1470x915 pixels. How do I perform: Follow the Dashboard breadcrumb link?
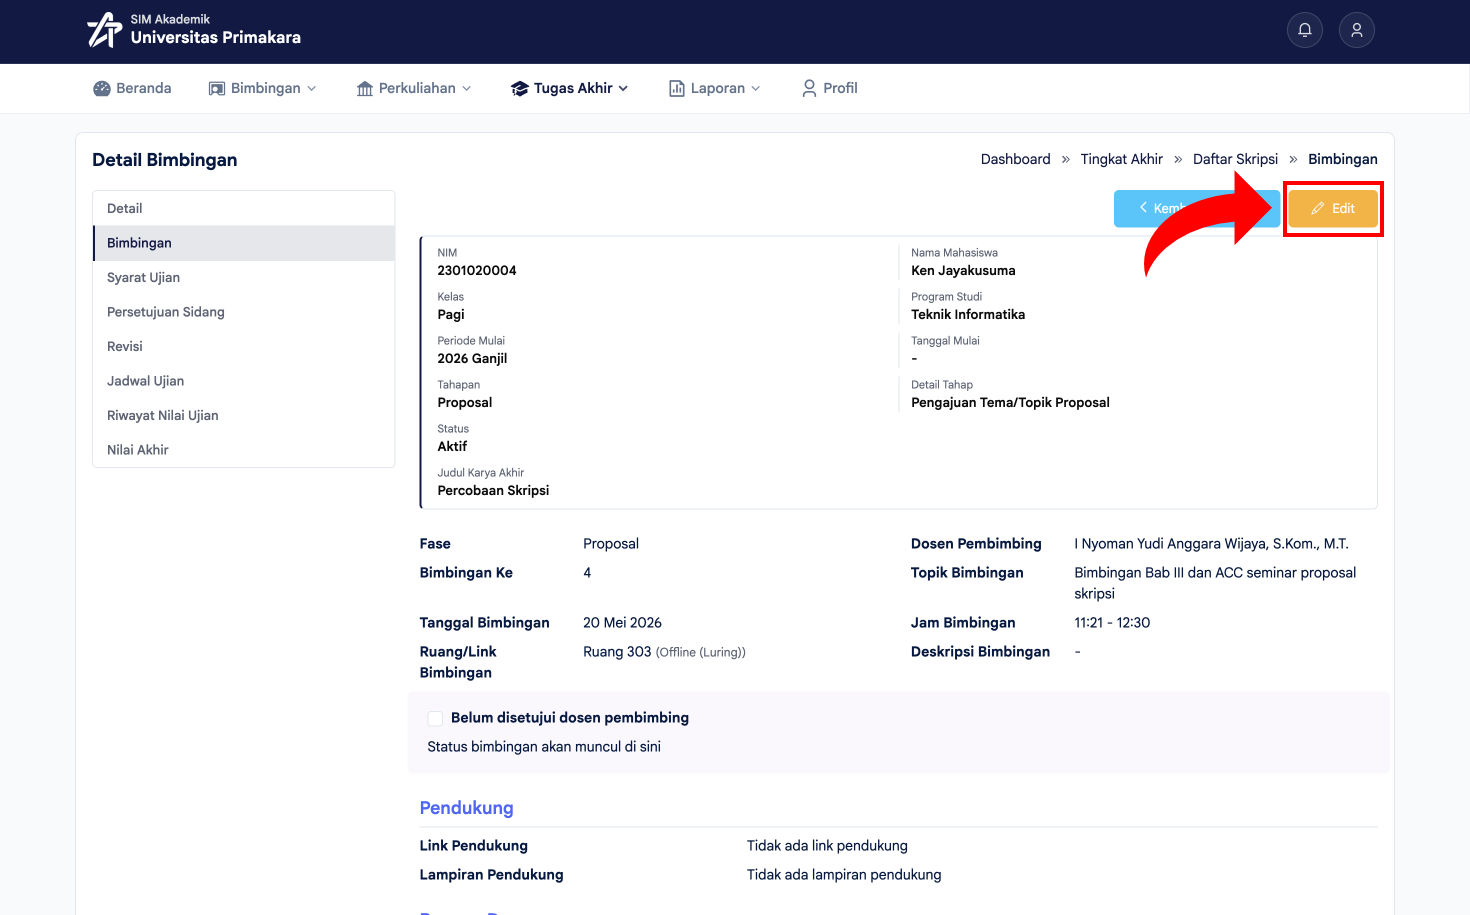point(1015,159)
